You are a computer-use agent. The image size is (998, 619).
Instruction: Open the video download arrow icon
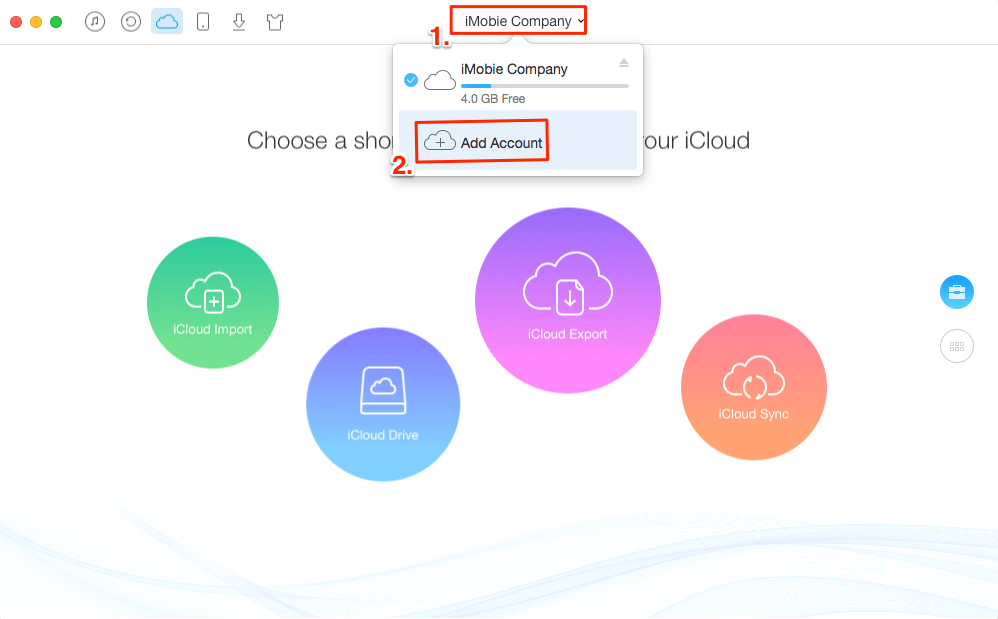(239, 22)
